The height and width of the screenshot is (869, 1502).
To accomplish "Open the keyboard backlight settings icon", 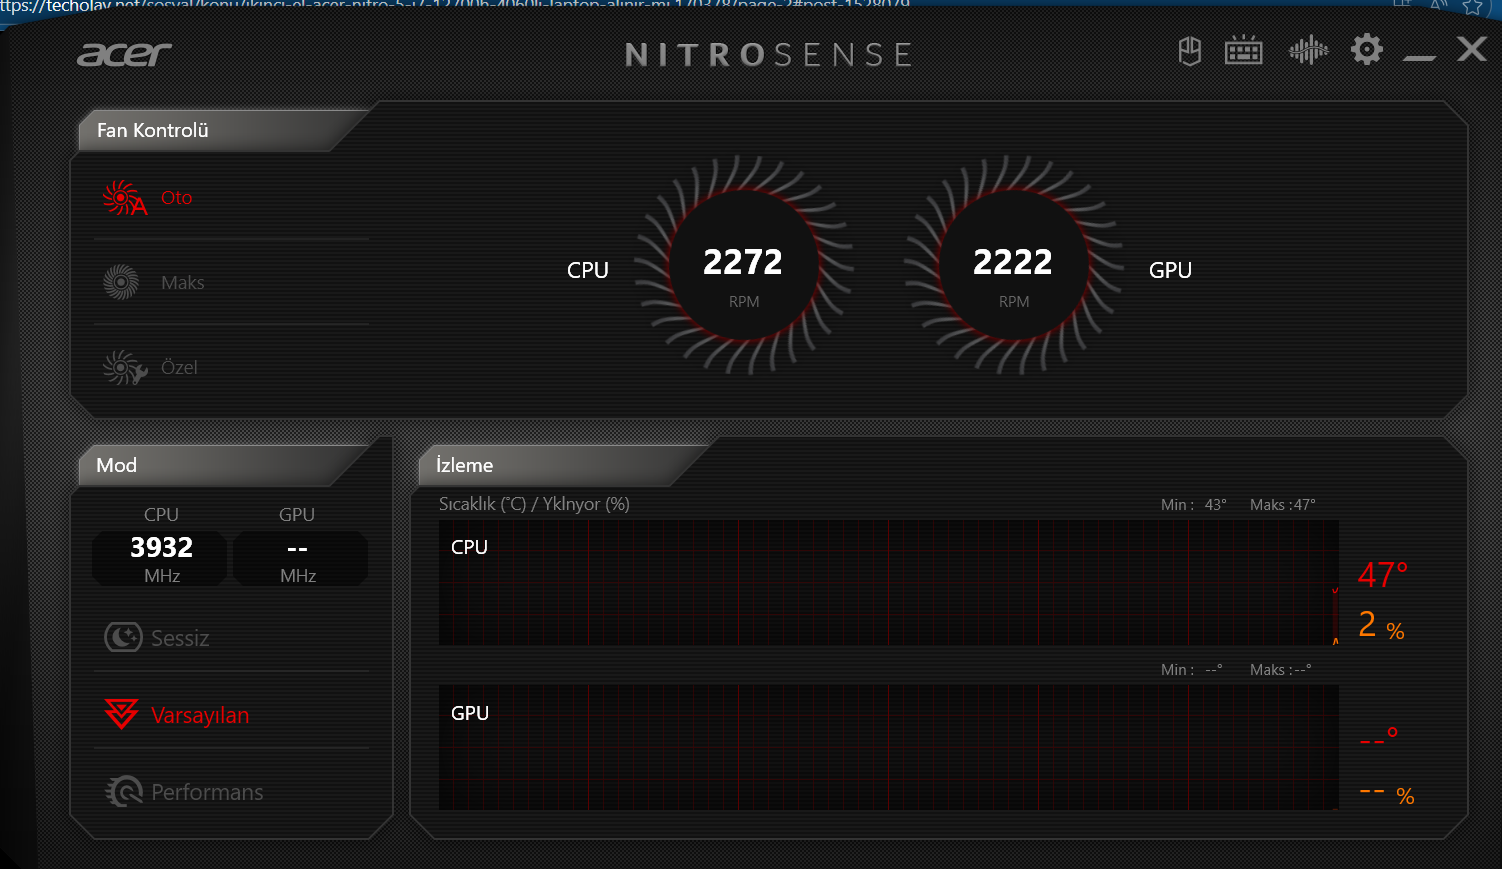I will tap(1243, 51).
